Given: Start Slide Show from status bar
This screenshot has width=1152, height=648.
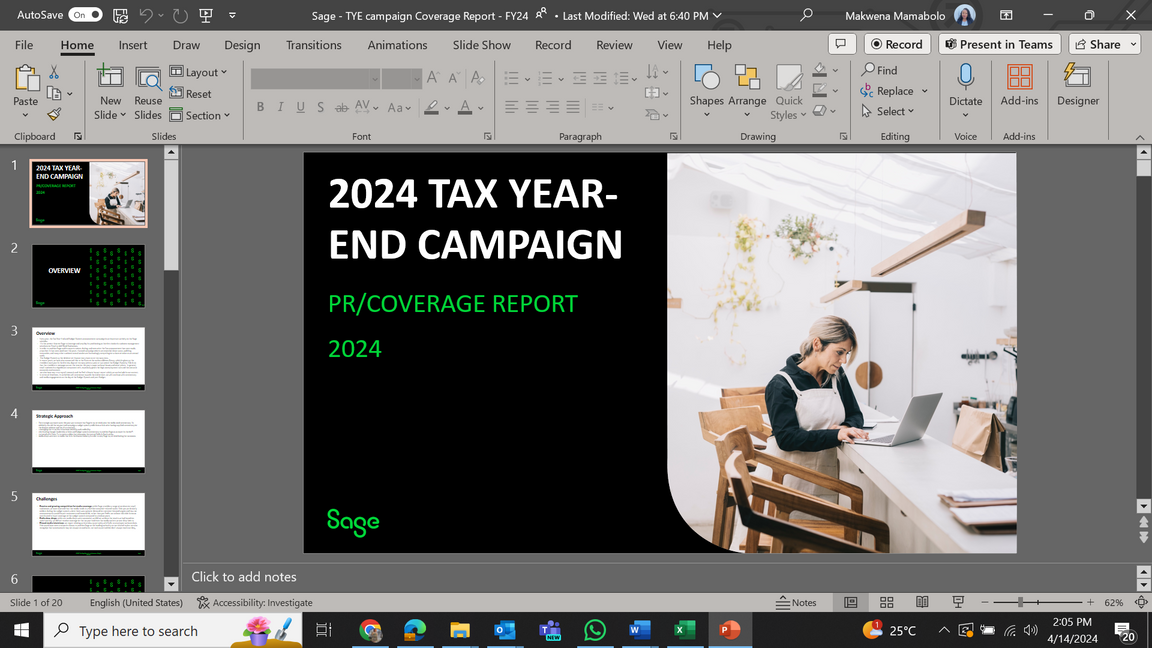Looking at the screenshot, I should coord(958,602).
